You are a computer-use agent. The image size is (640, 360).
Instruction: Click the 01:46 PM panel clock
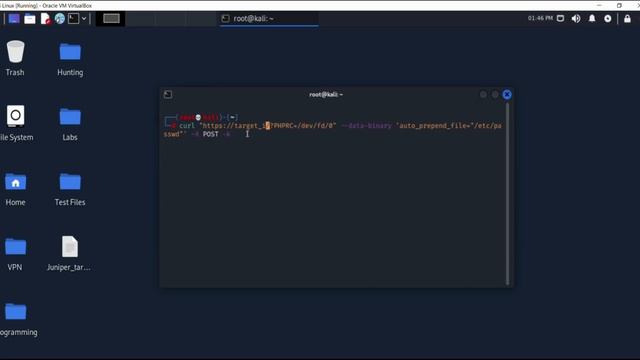[540, 18]
